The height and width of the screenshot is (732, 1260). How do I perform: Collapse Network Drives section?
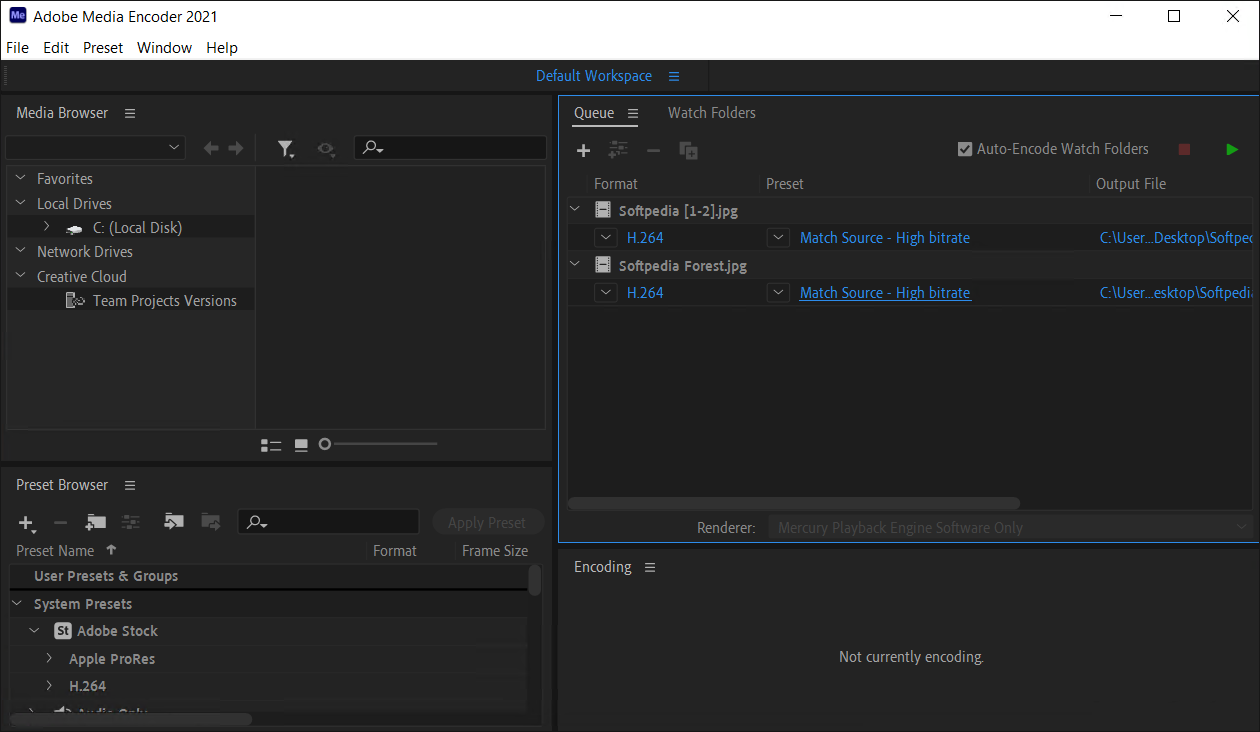(x=20, y=252)
